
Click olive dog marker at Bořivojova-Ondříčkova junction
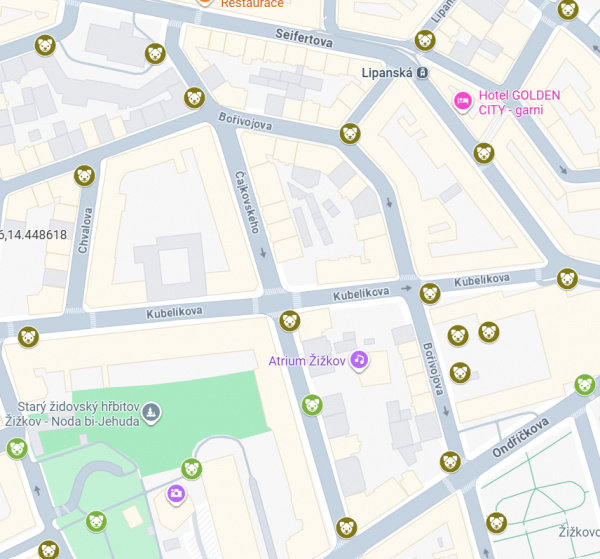(x=450, y=461)
